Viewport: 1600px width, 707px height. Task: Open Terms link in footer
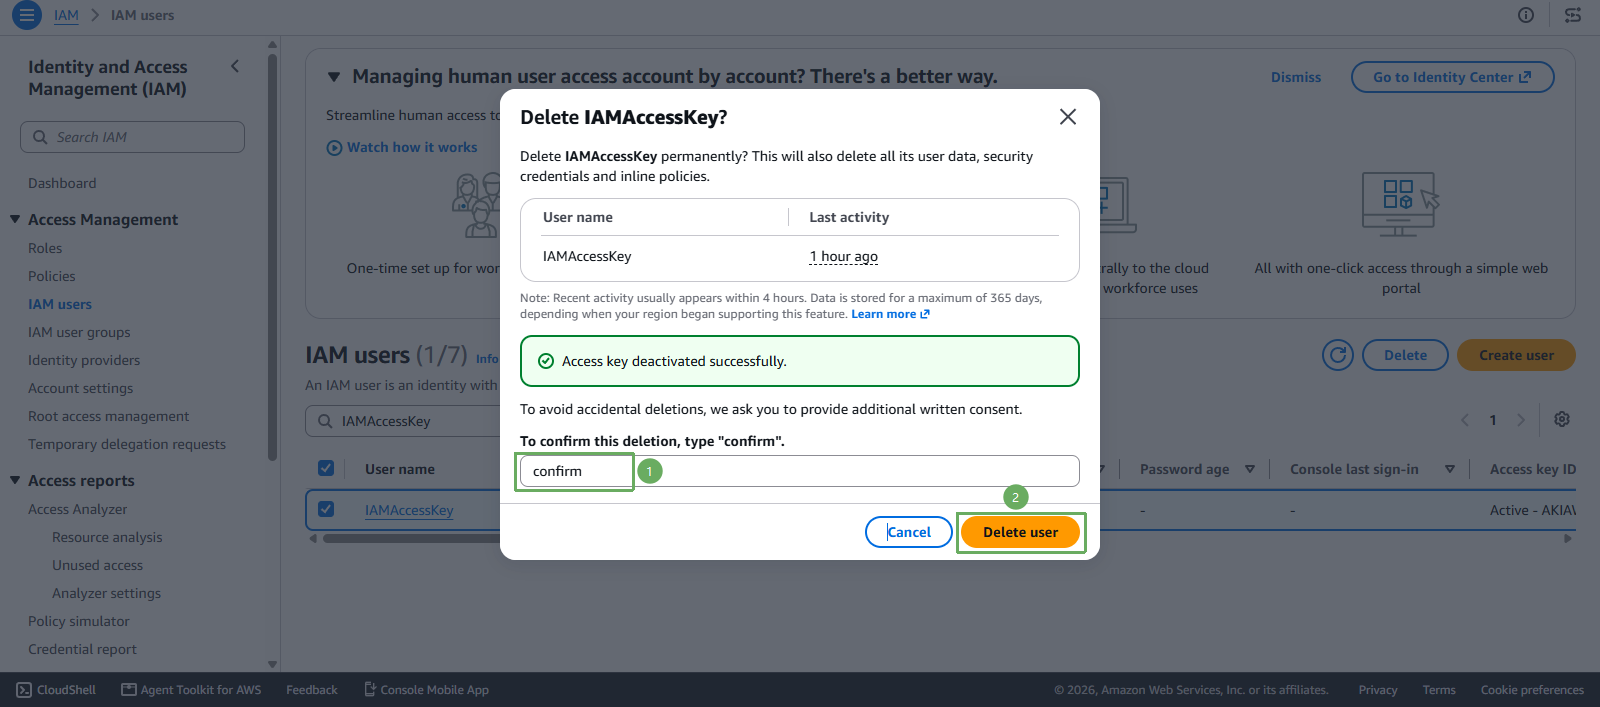point(1439,690)
